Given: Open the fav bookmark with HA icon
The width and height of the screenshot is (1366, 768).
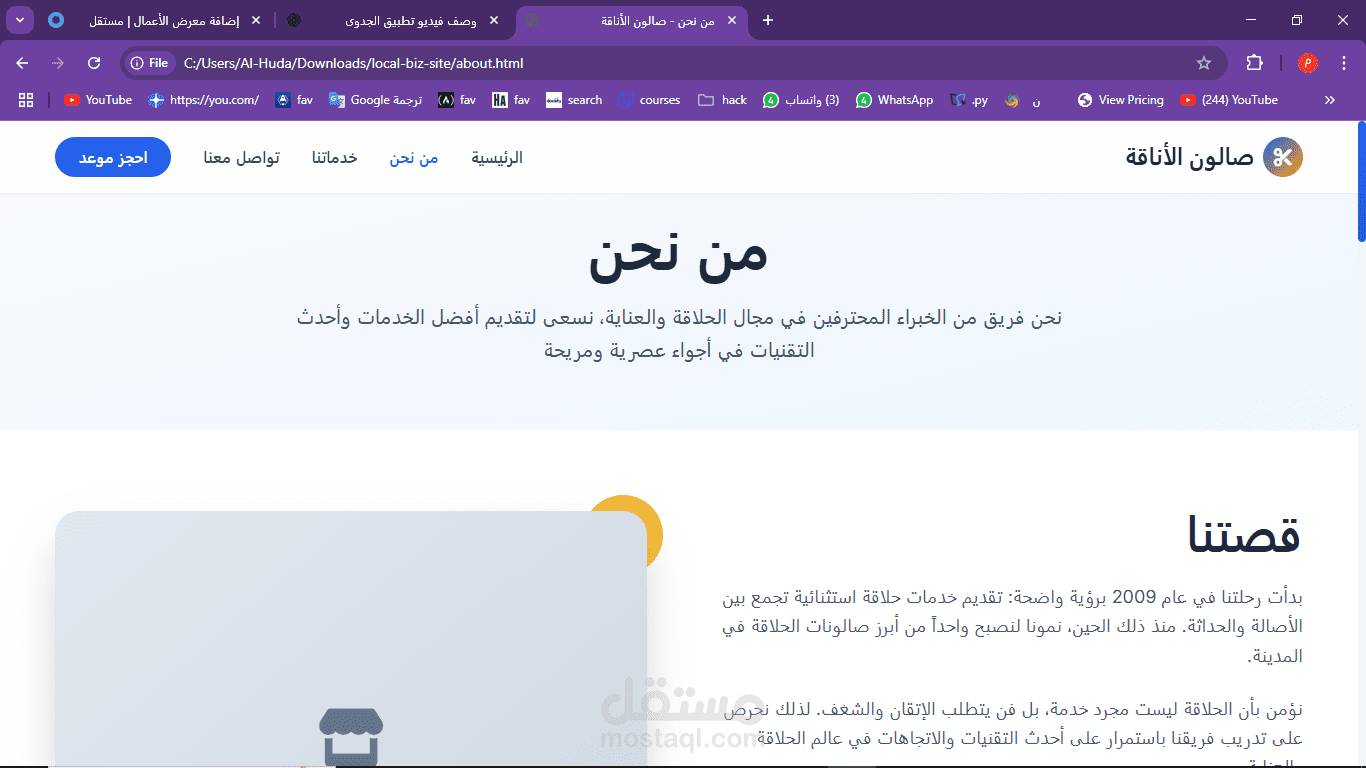Looking at the screenshot, I should pyautogui.click(x=511, y=100).
